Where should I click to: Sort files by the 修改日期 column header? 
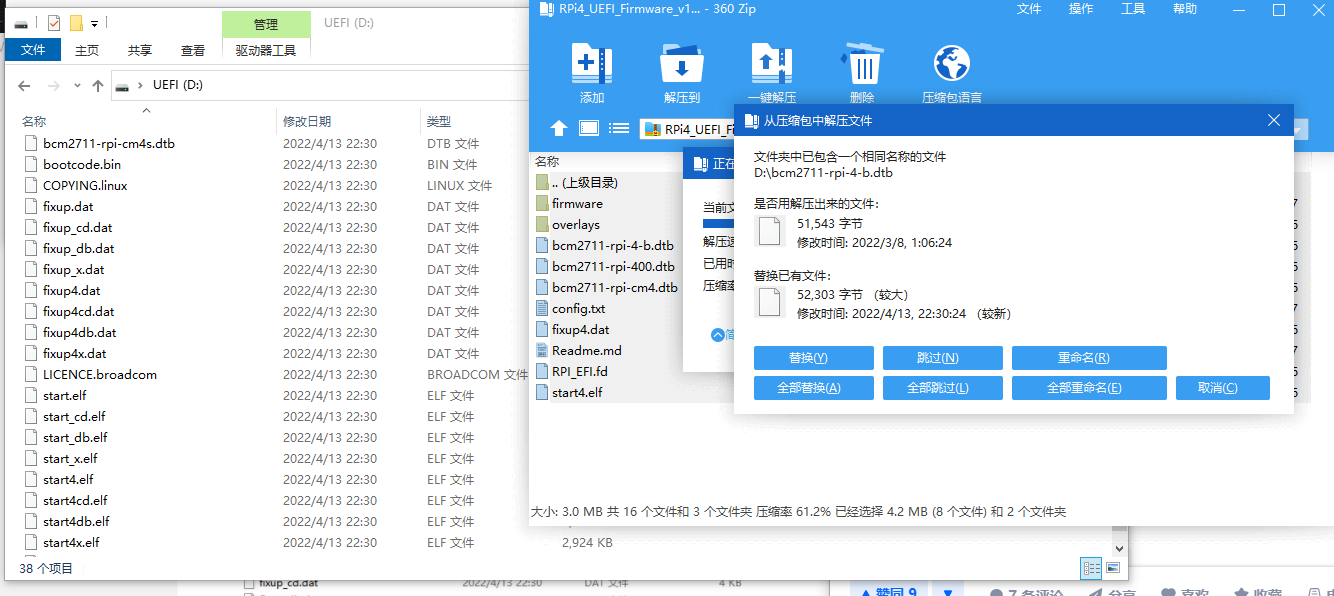tap(307, 121)
